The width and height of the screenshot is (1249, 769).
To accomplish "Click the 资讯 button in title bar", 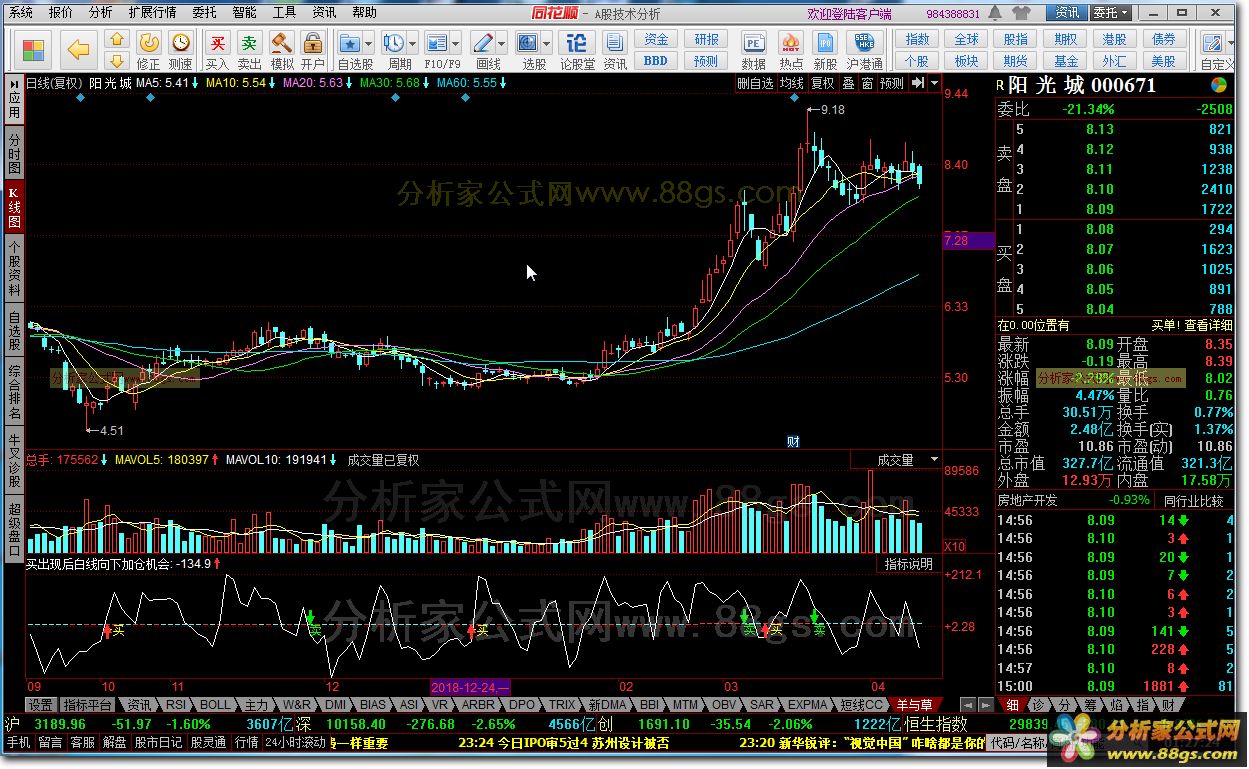I will [1067, 13].
